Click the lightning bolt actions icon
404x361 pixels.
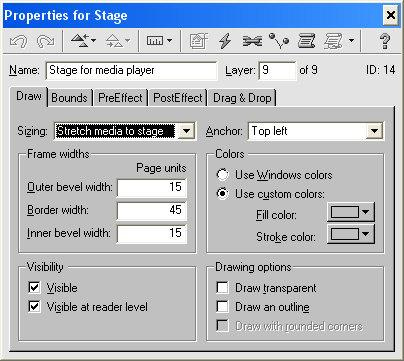(225, 41)
